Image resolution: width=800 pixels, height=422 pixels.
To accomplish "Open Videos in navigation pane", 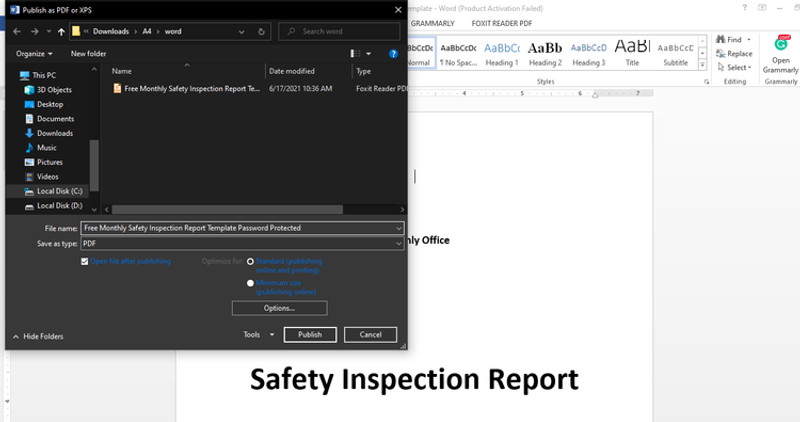I will pos(42,177).
